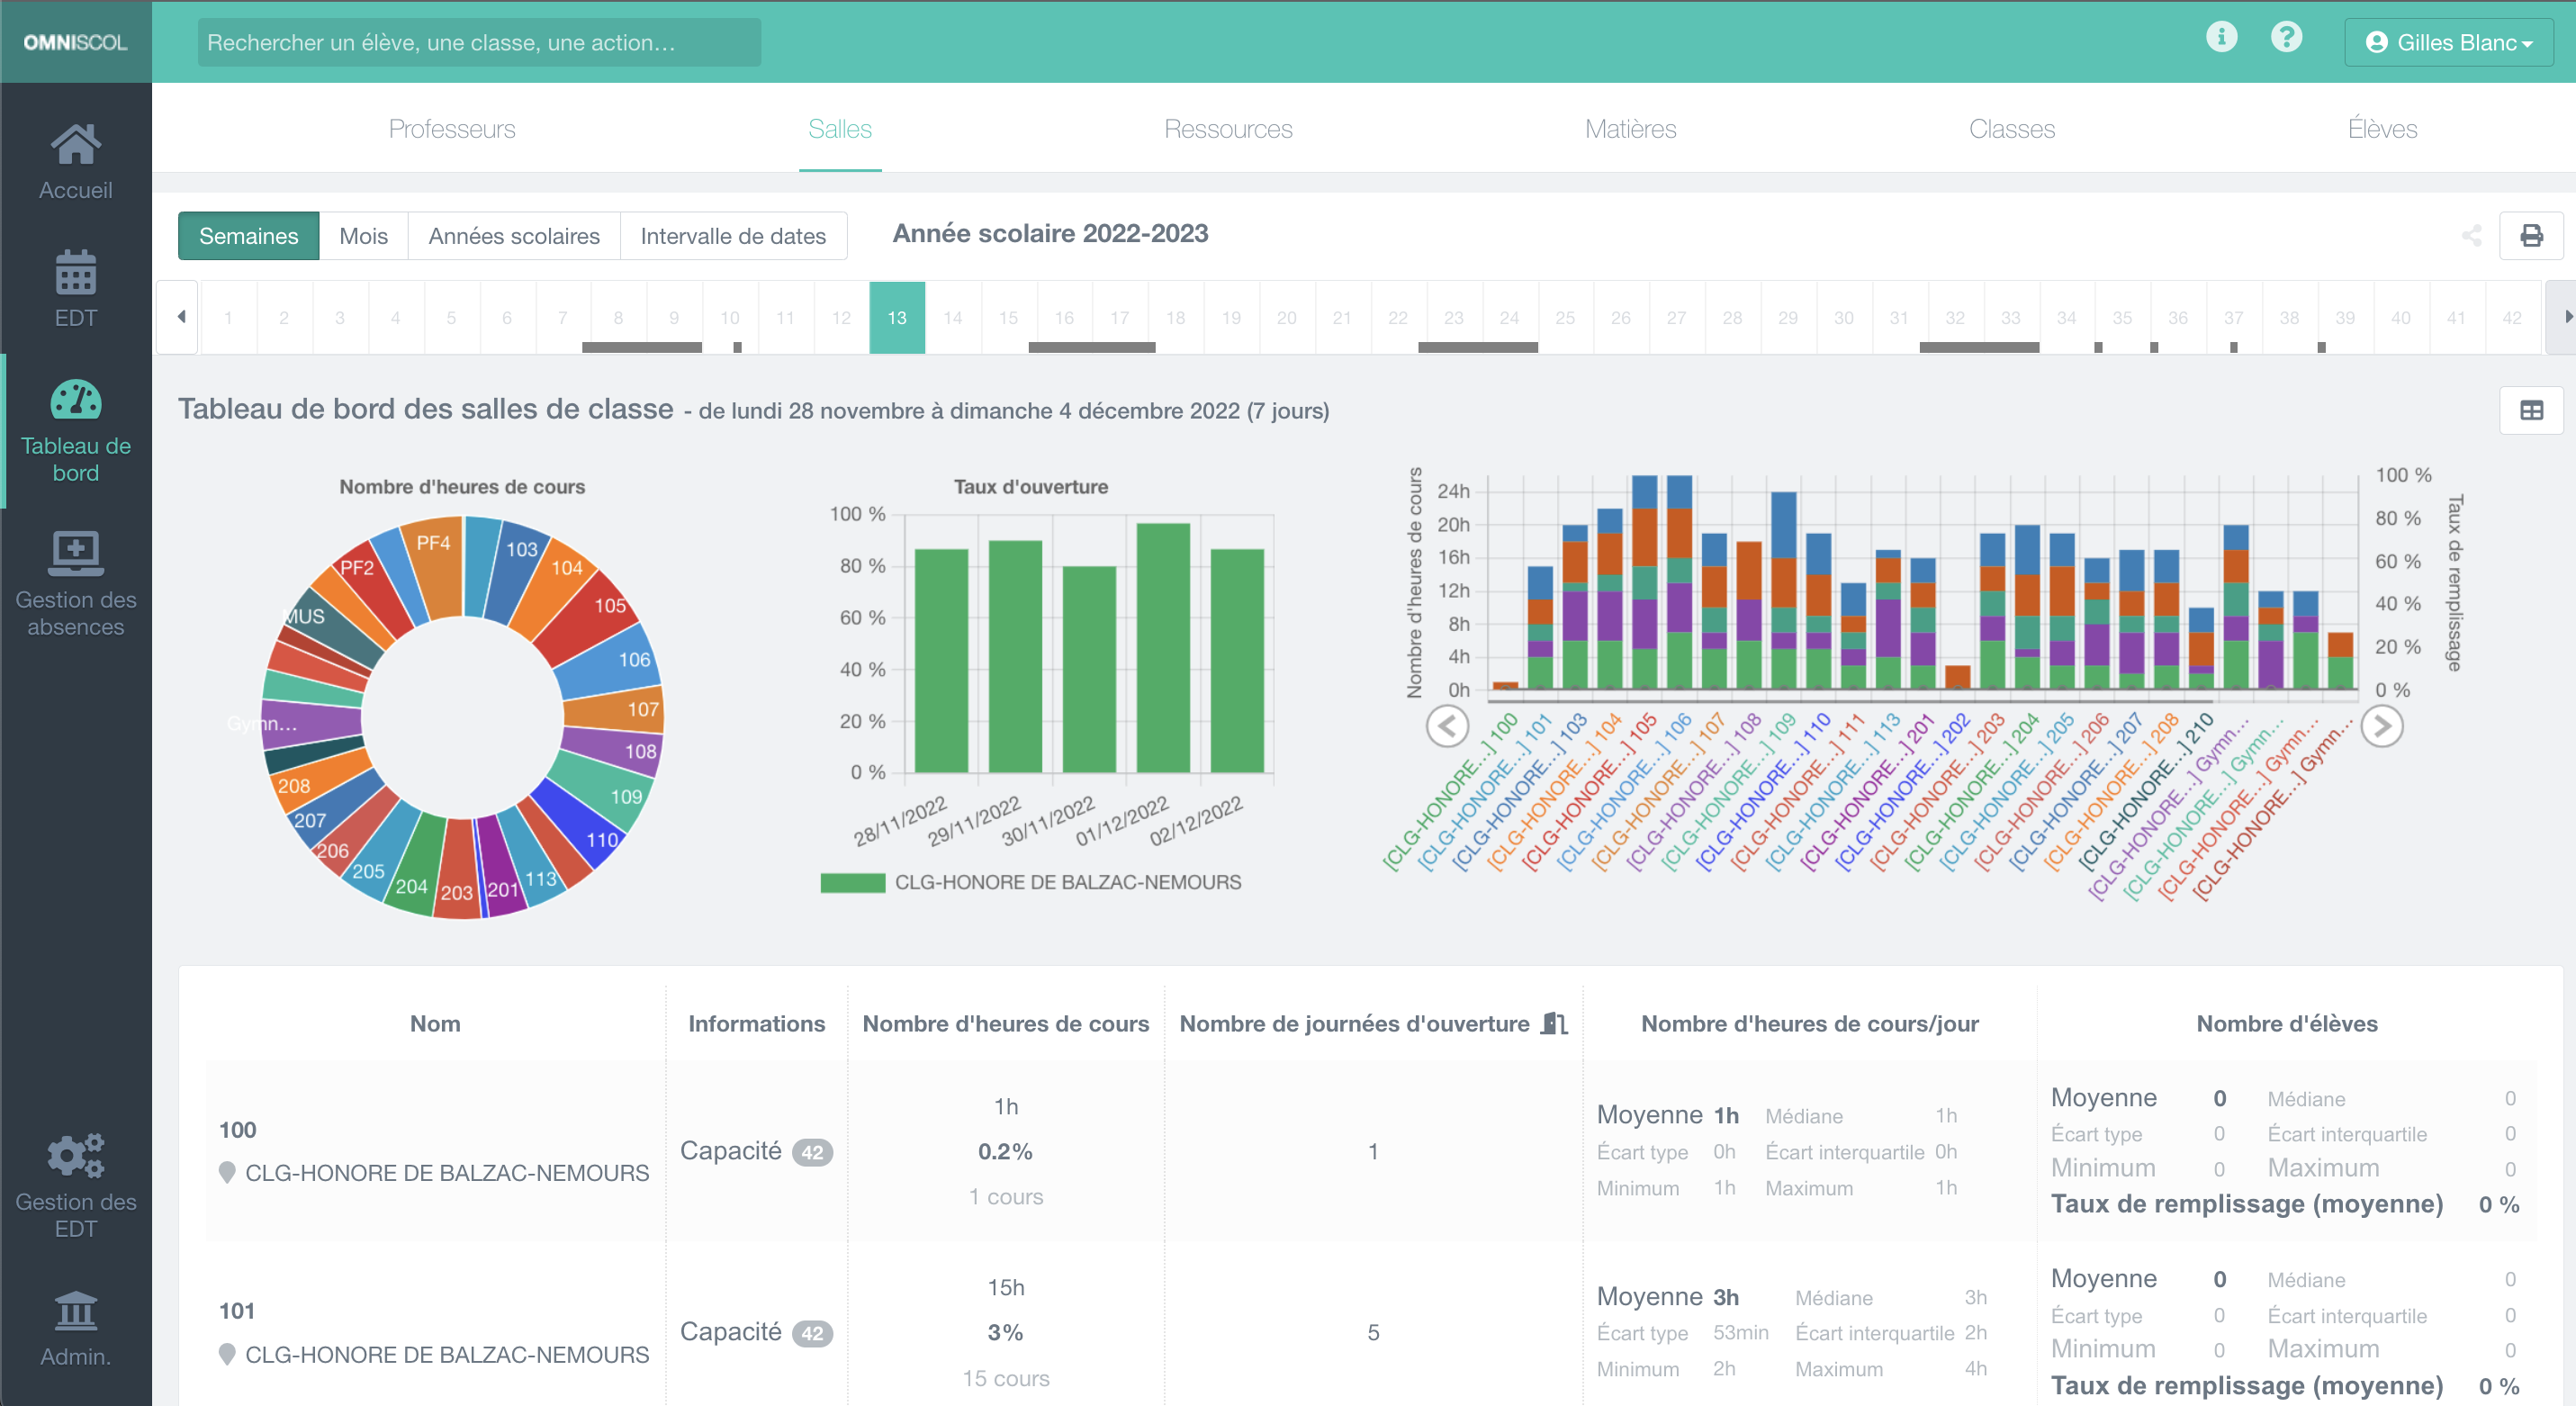Select the Semaines period toggle
The height and width of the screenshot is (1406, 2576).
coord(248,236)
